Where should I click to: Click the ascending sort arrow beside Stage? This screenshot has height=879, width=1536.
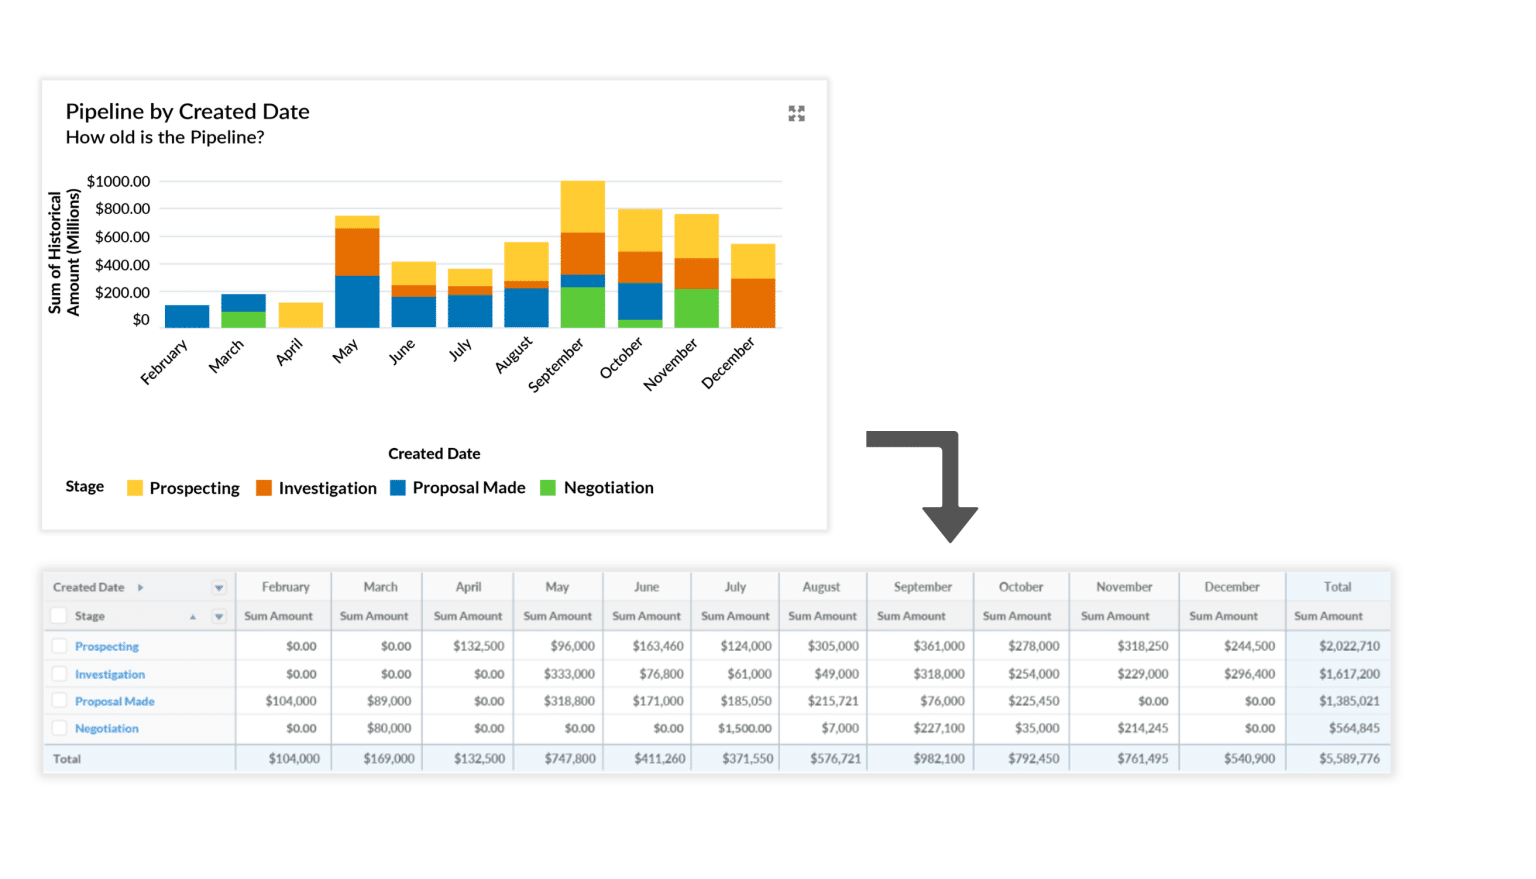[193, 617]
